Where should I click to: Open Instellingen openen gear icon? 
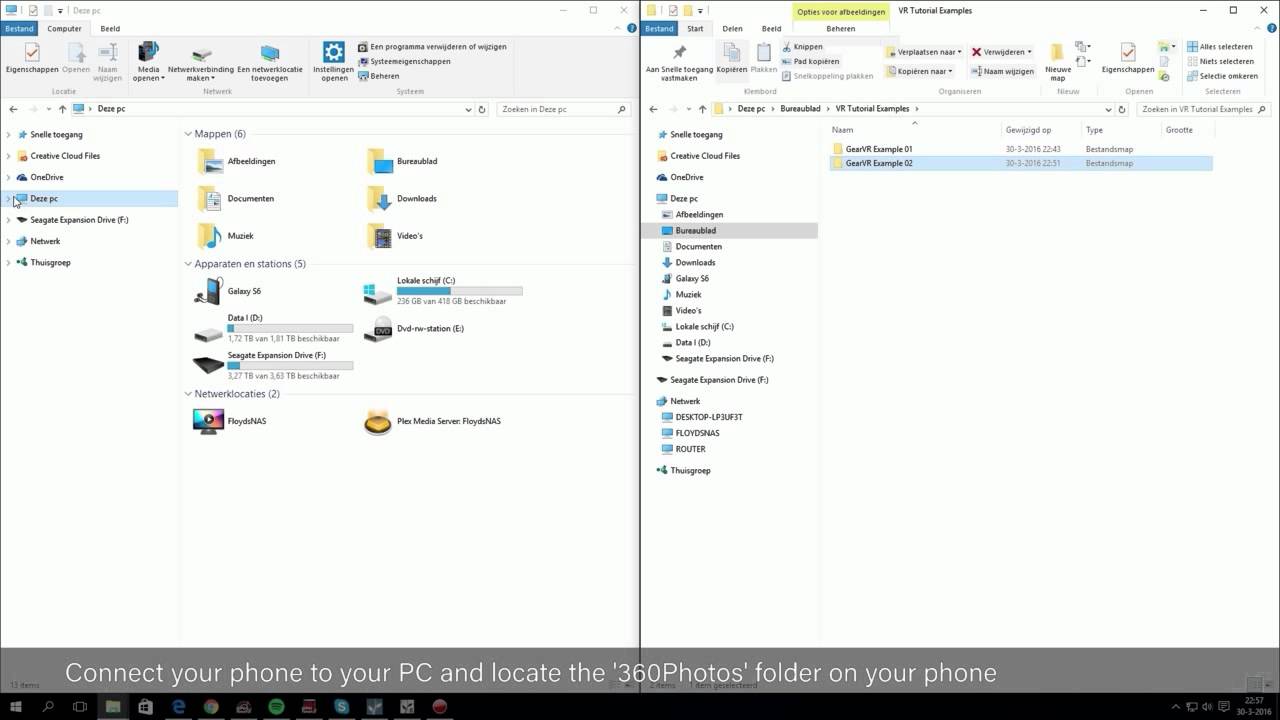[x=334, y=52]
